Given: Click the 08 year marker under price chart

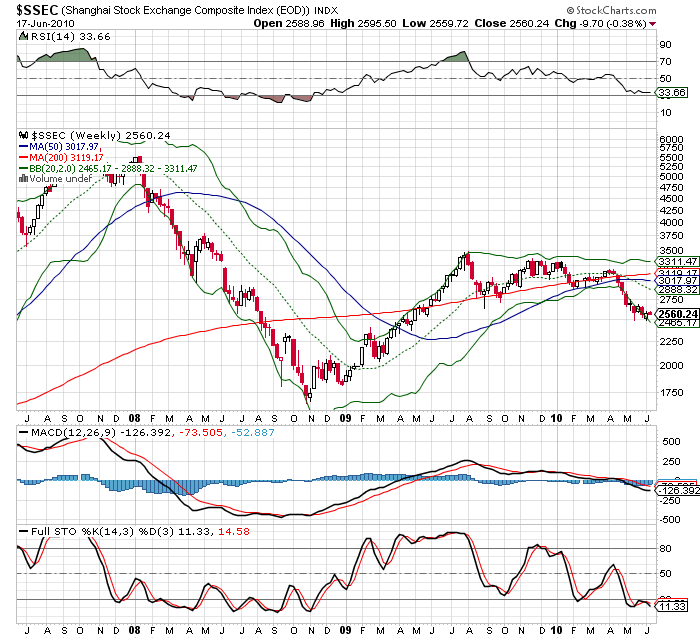Looking at the screenshot, I should (x=134, y=418).
